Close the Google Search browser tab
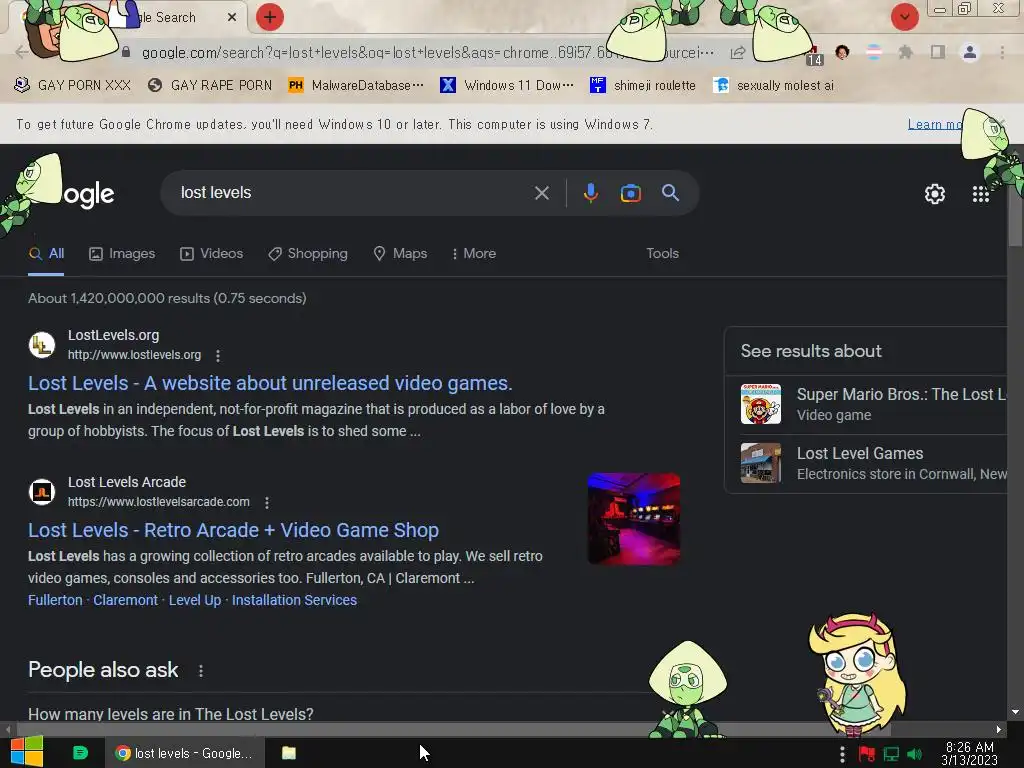Image resolution: width=1024 pixels, height=768 pixels. coord(232,18)
